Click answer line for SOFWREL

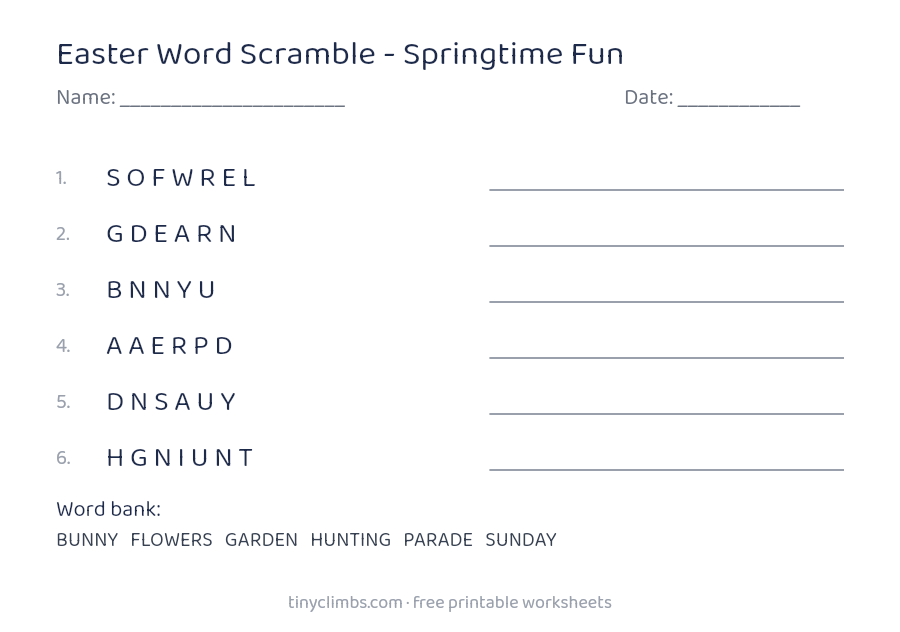[x=666, y=189]
